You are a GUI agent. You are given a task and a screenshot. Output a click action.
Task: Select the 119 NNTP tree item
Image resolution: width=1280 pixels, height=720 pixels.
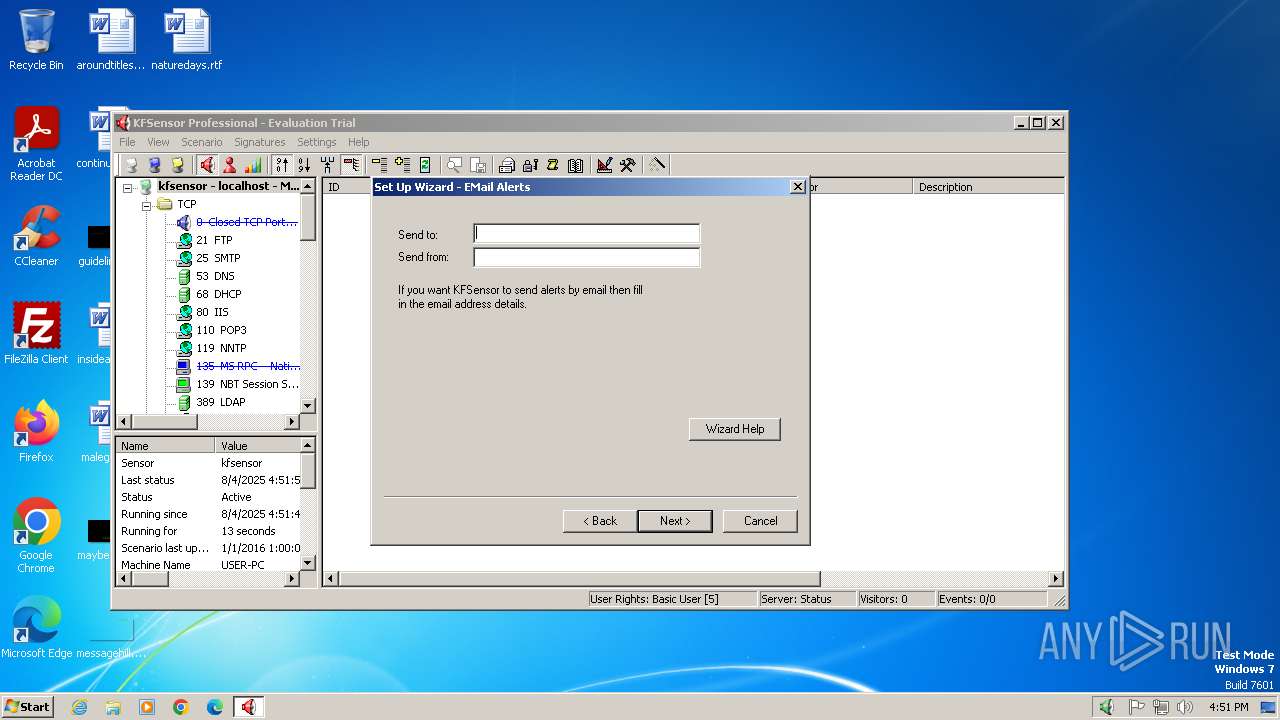pos(220,348)
